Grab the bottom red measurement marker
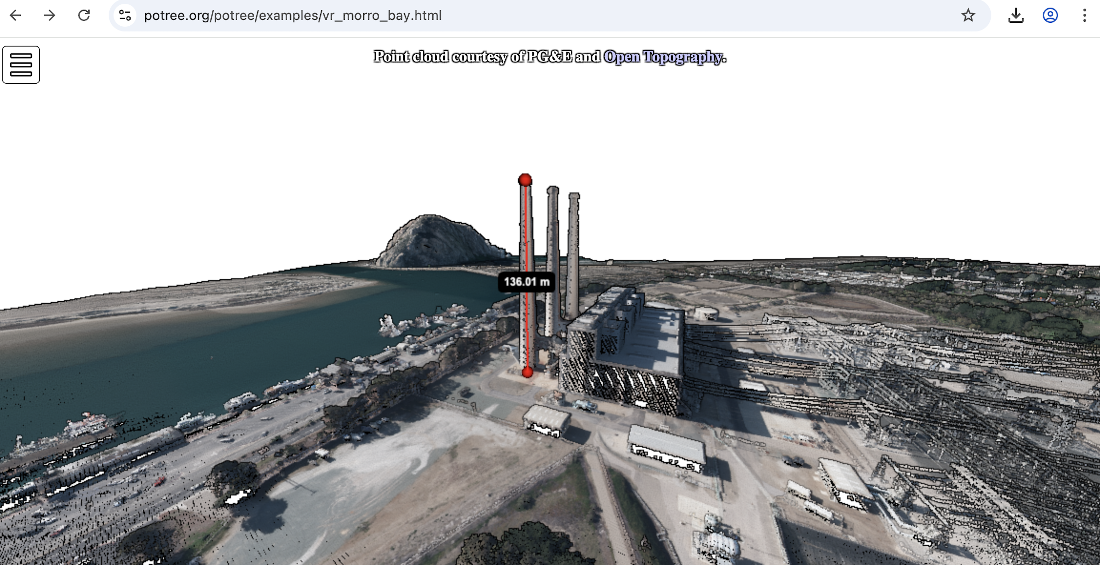Screen dimensions: 1100x565 528,372
